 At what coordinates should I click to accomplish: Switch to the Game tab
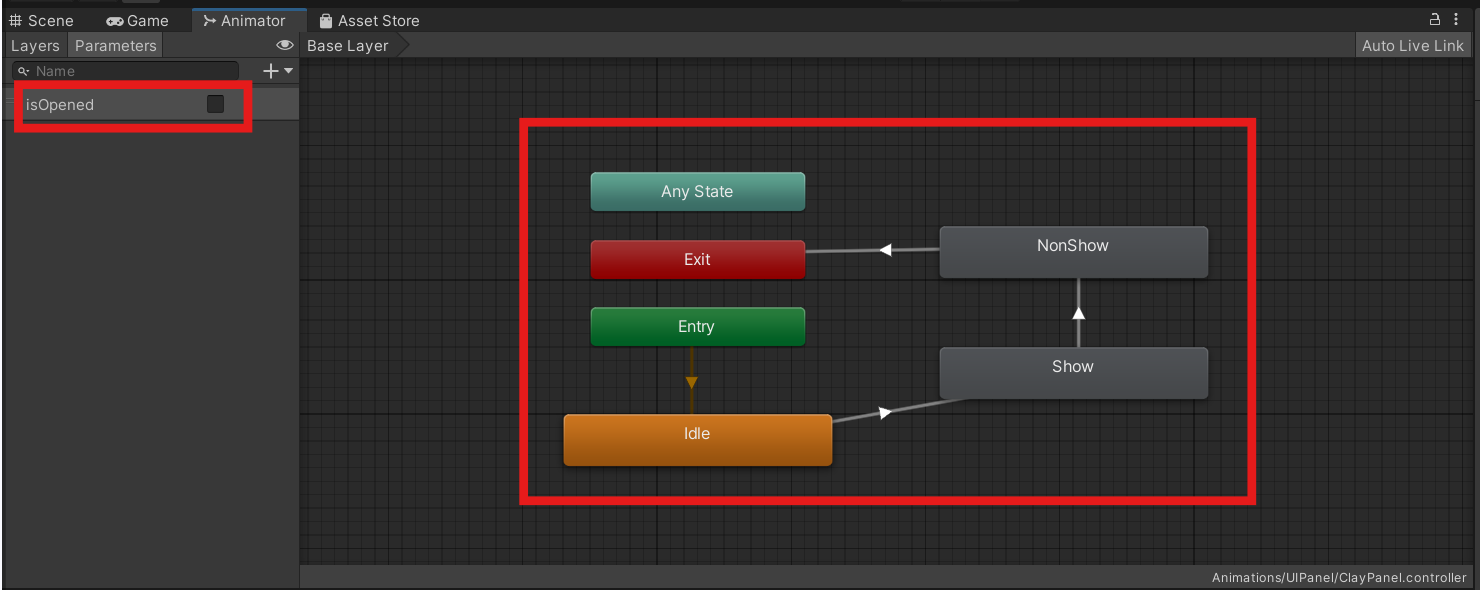(137, 20)
